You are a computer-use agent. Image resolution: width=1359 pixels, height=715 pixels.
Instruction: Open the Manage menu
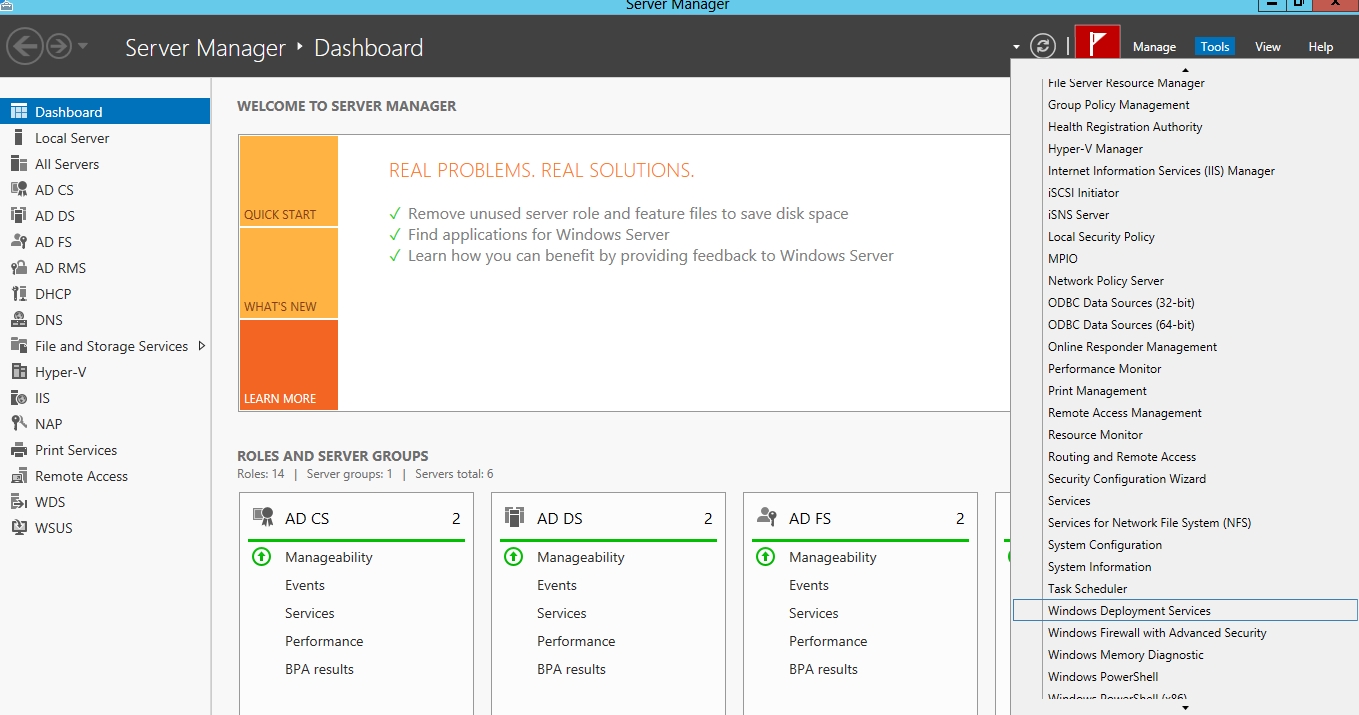[1154, 47]
